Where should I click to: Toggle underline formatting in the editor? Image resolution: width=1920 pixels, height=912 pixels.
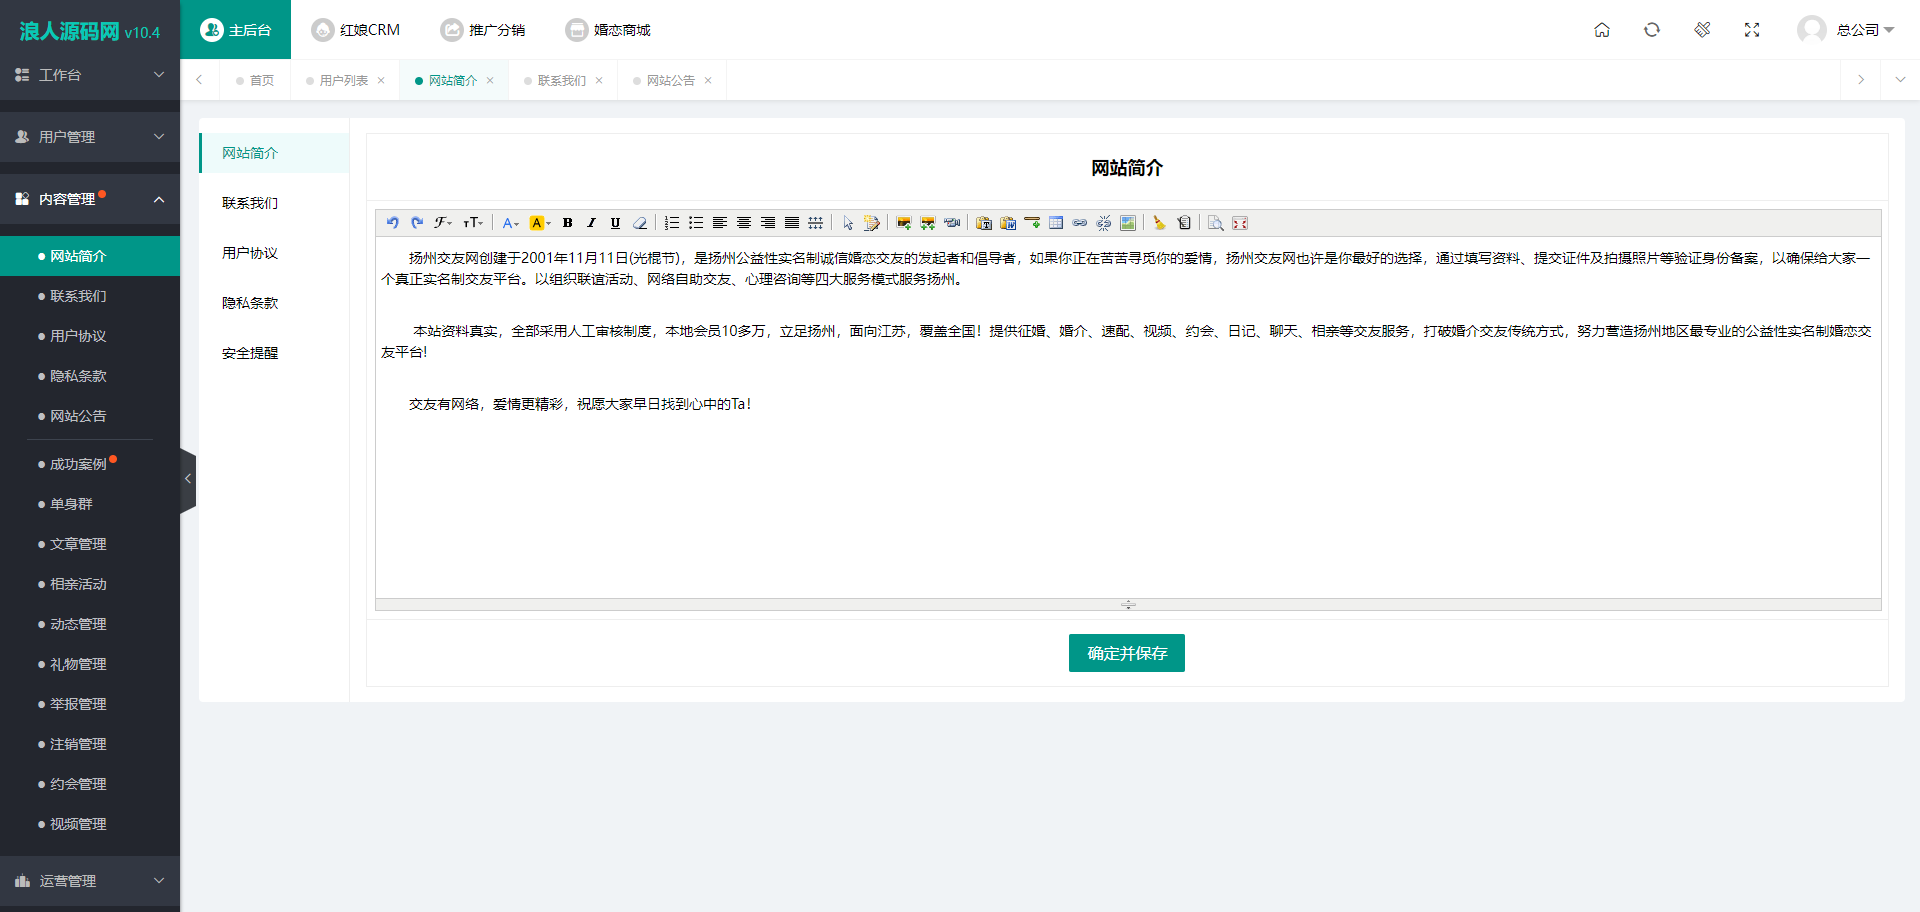(x=615, y=223)
